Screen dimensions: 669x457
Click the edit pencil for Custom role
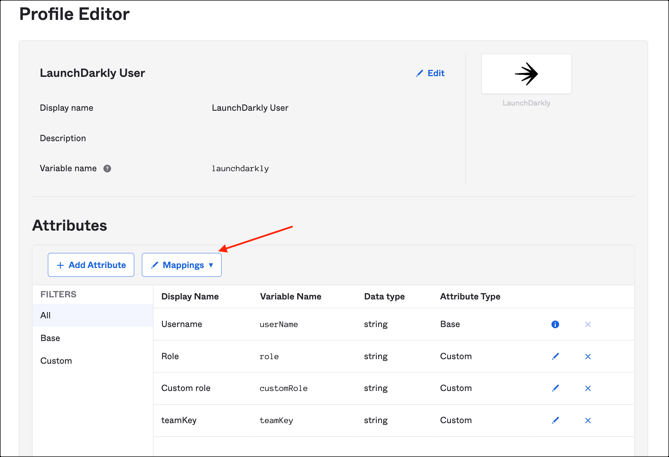[555, 388]
